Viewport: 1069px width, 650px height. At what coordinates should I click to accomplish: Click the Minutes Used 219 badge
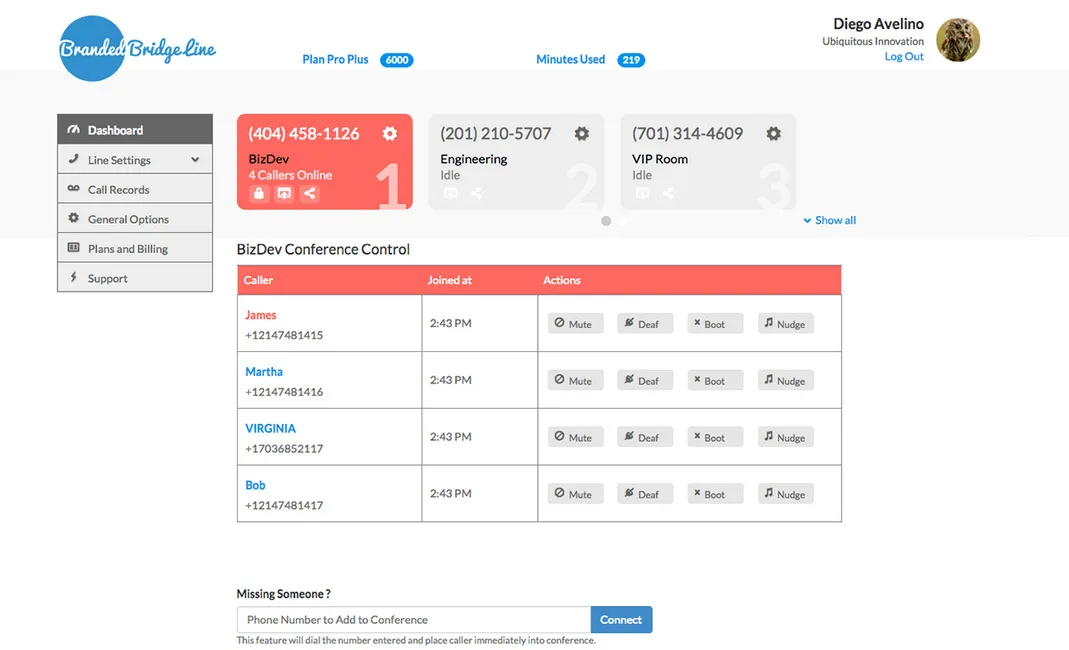coord(631,59)
